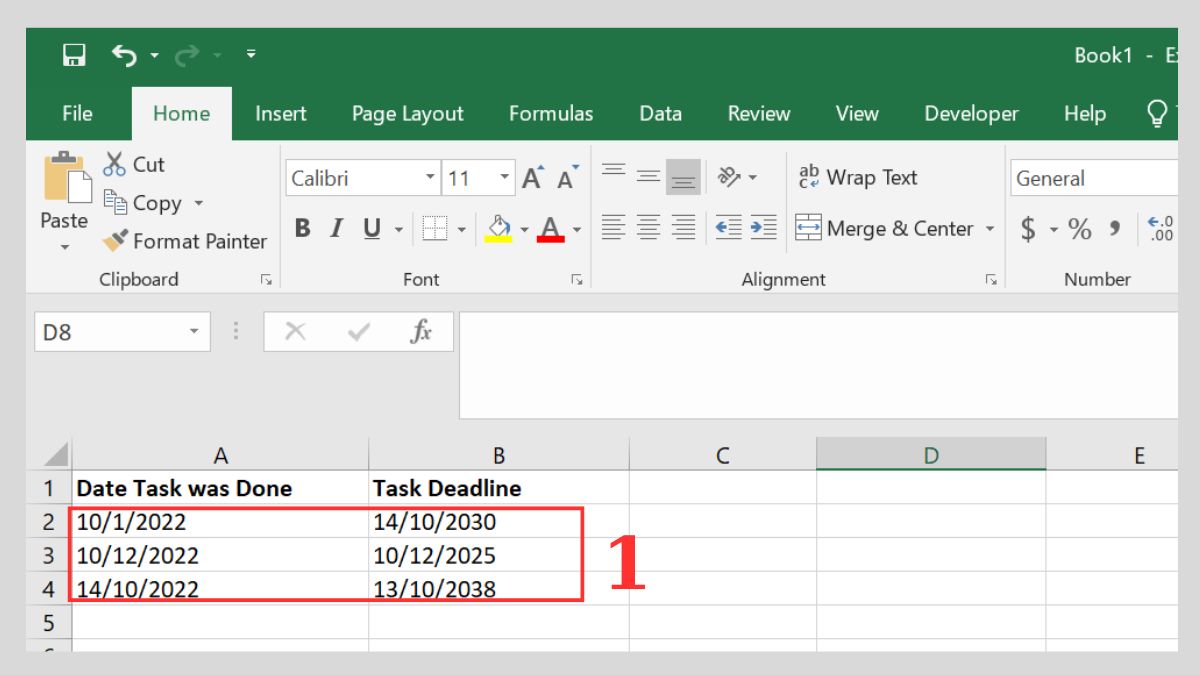Open the Developer tab

coord(970,113)
